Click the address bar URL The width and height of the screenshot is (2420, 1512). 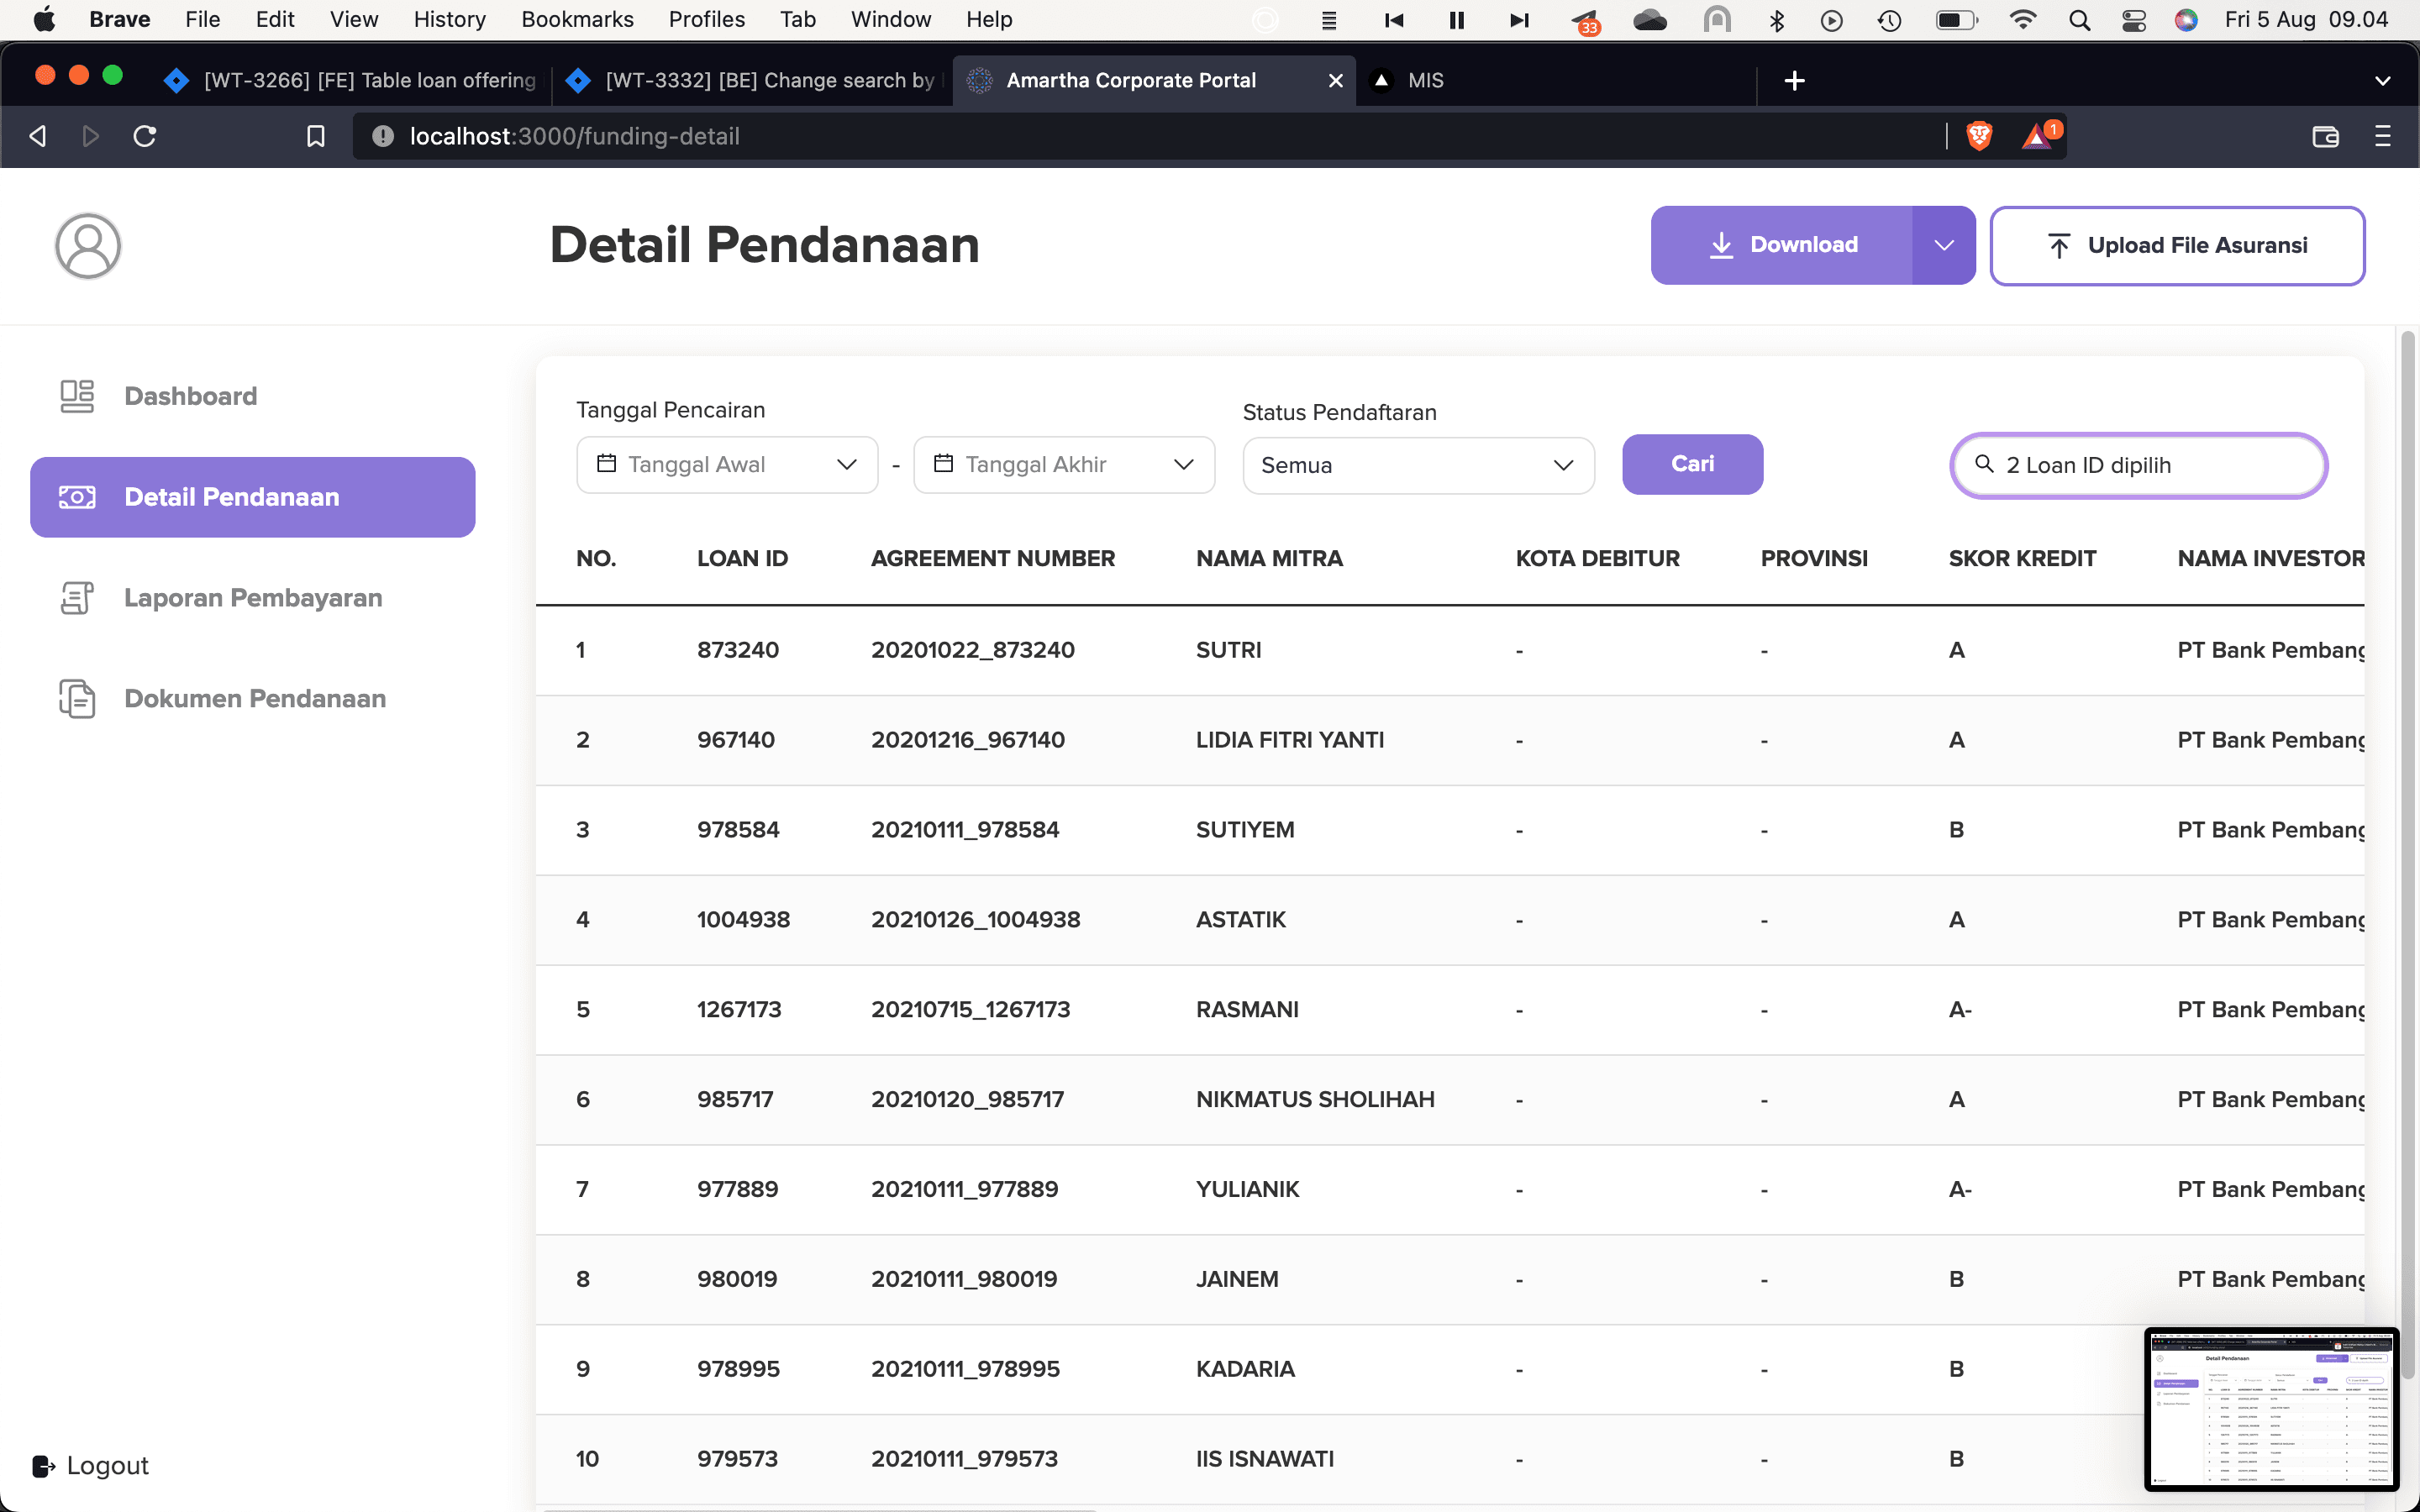pyautogui.click(x=574, y=136)
